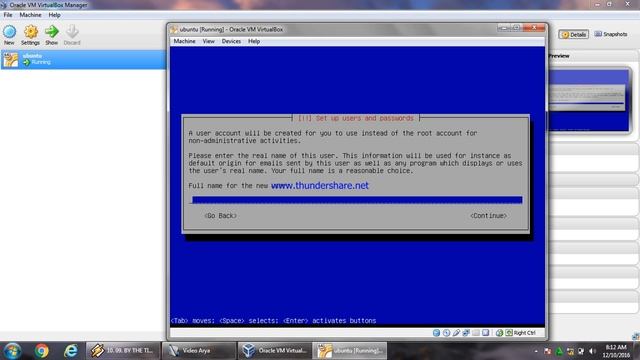Show hidden tray icons arrow
The width and height of the screenshot is (640, 360).
[x=536, y=351]
